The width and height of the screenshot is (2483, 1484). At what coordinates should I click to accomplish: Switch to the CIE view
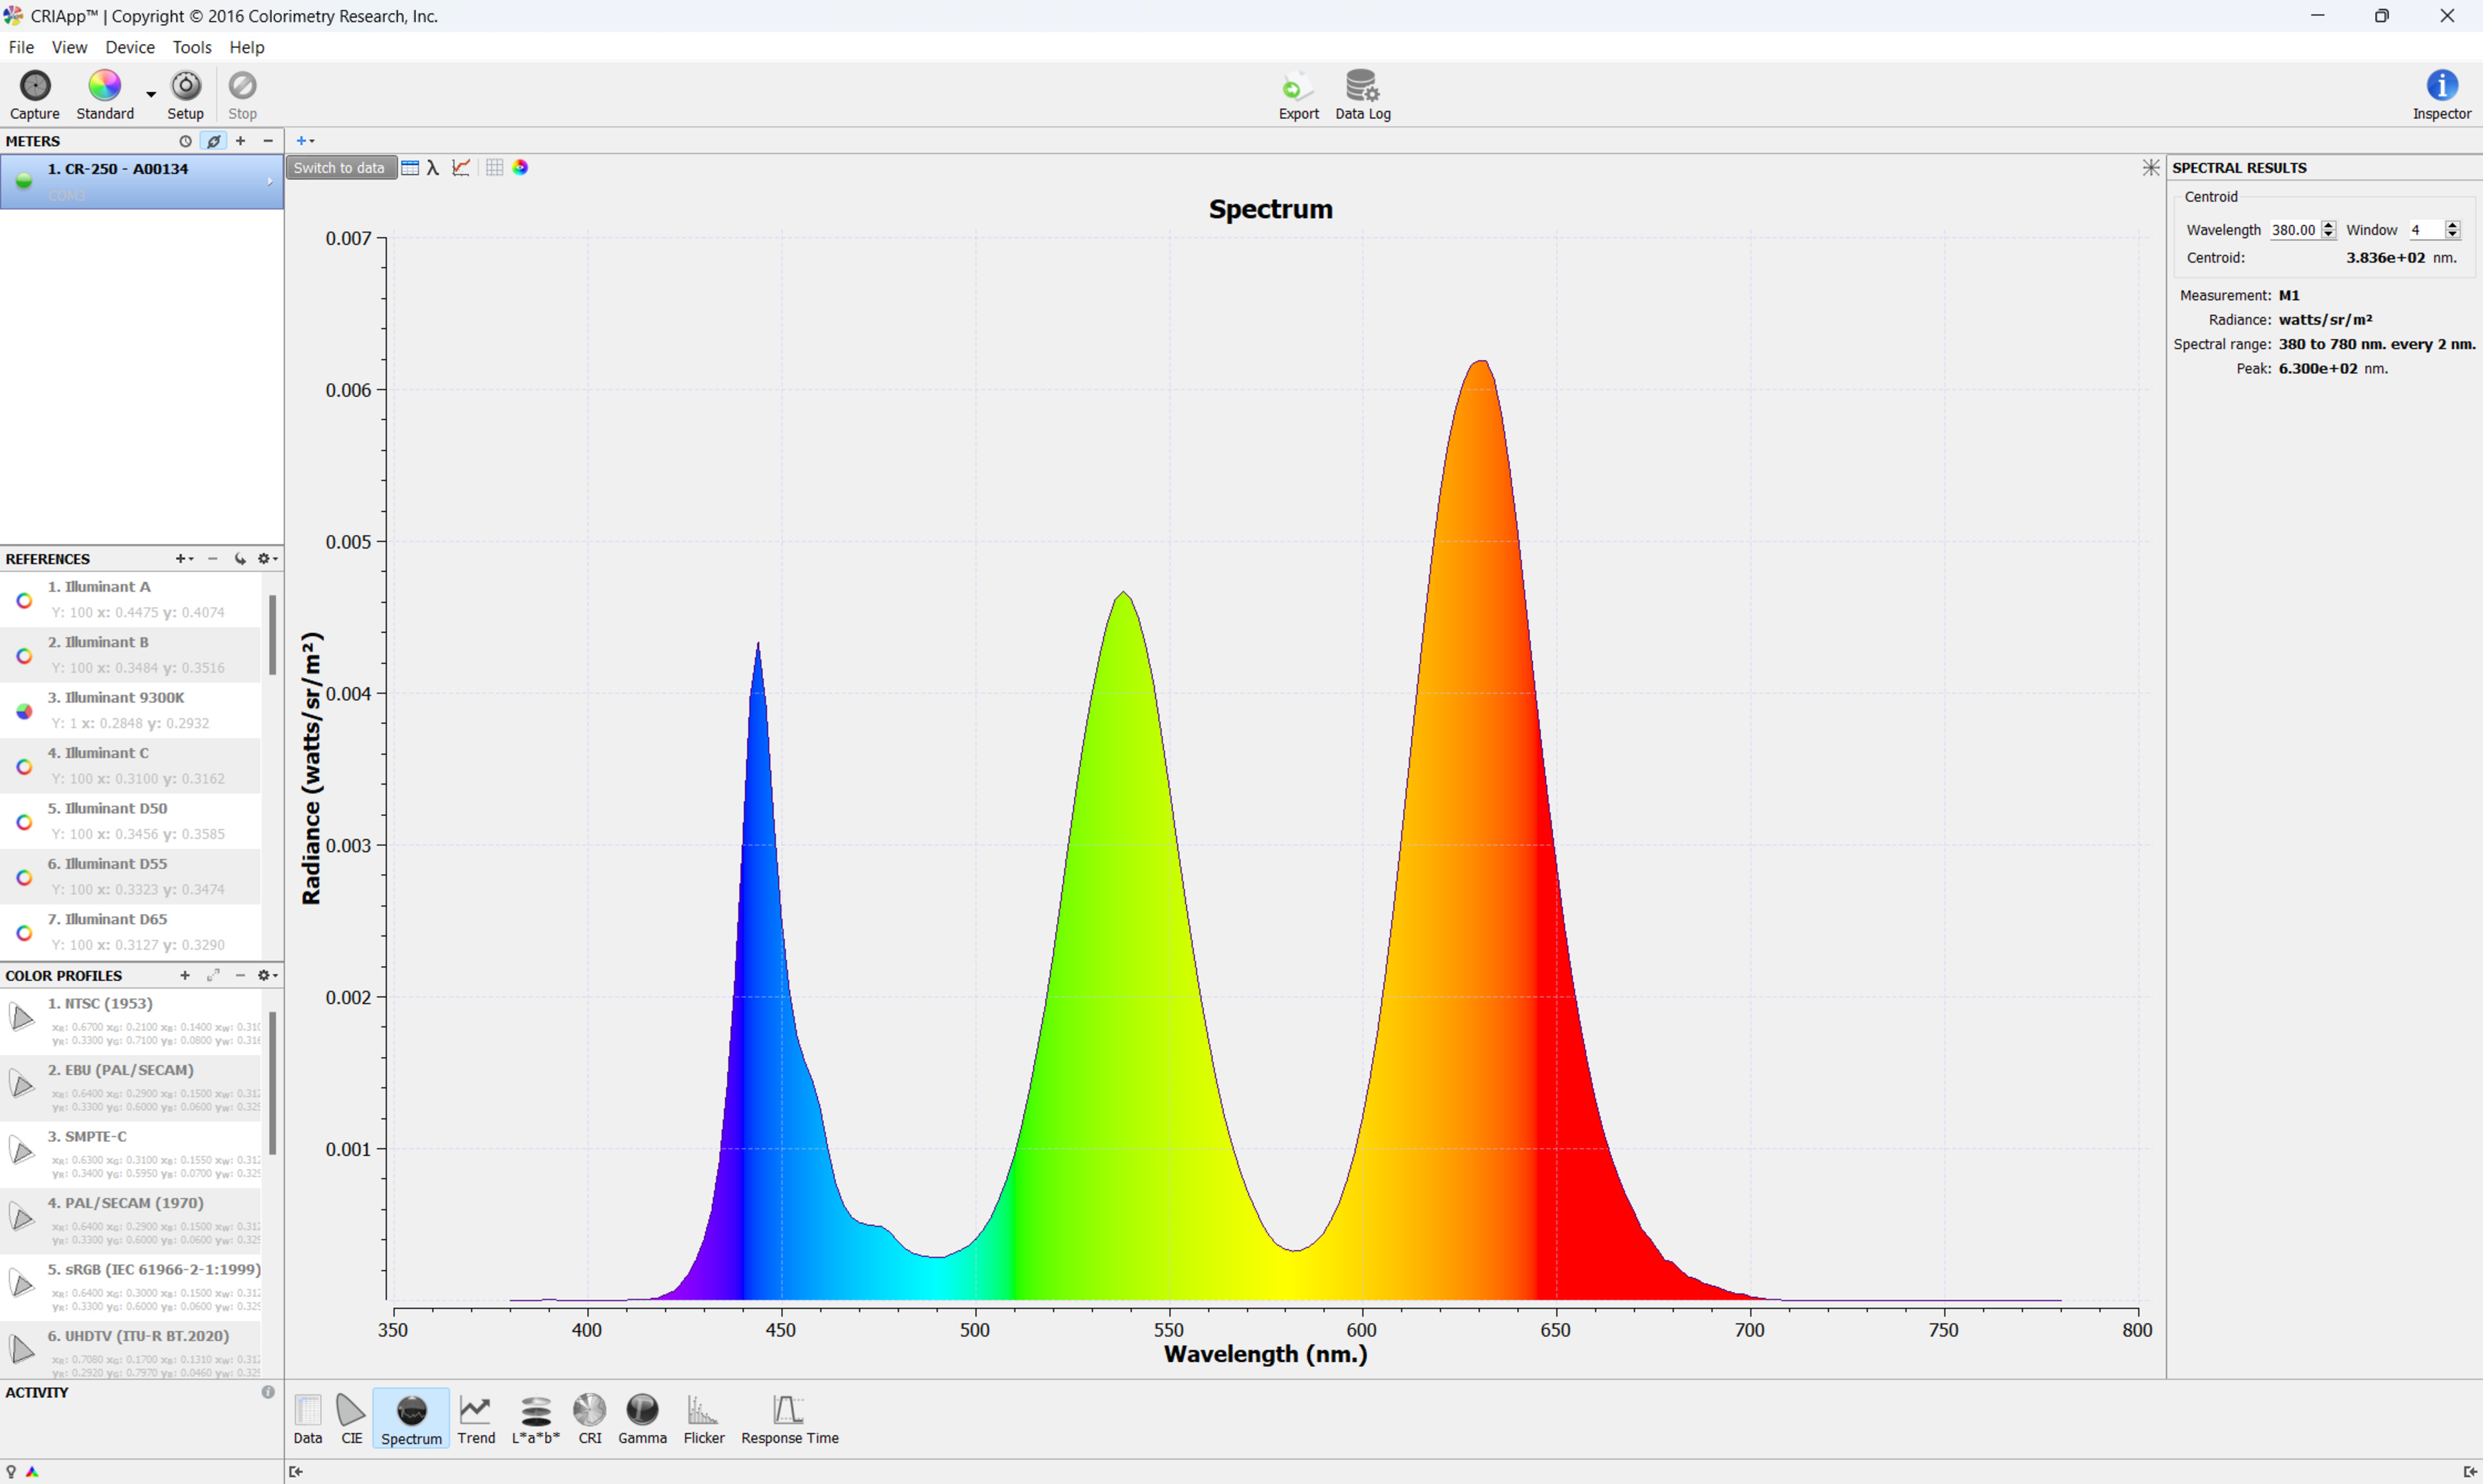pos(351,1418)
